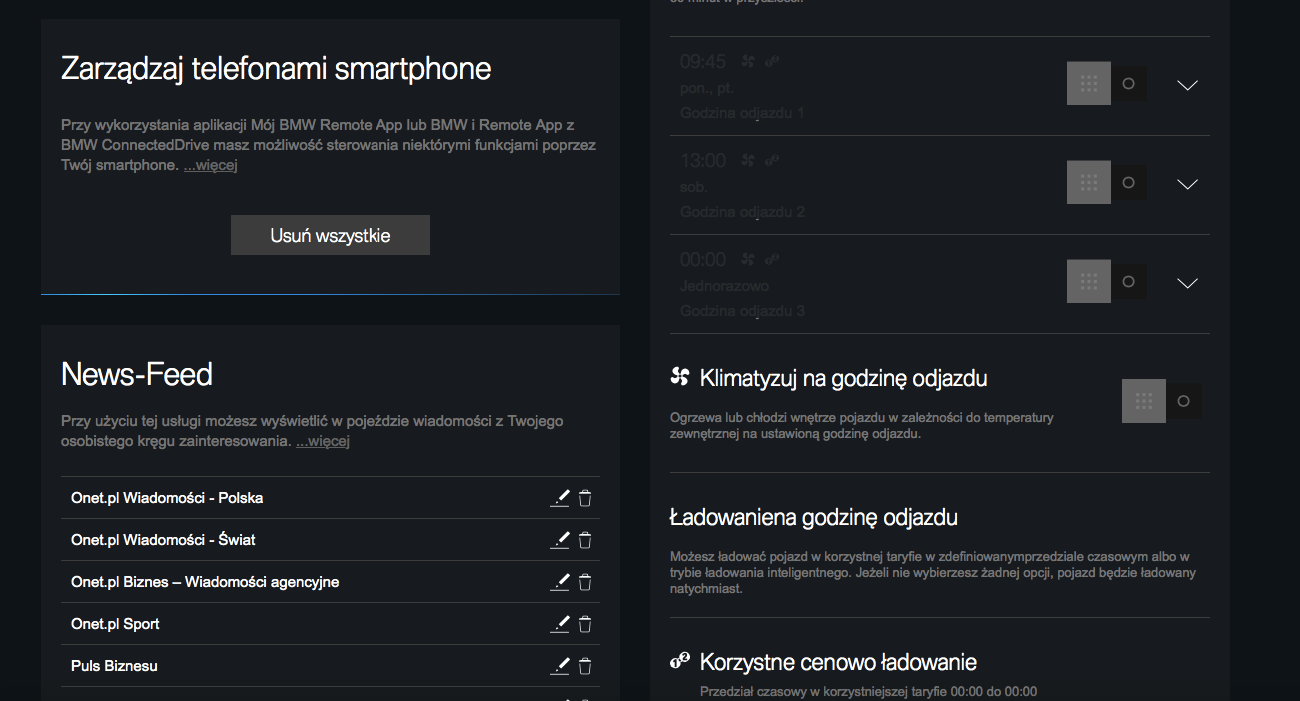The image size is (1300, 701).
Task: Select the Onet.pl Sport feed row
Action: click(x=330, y=624)
